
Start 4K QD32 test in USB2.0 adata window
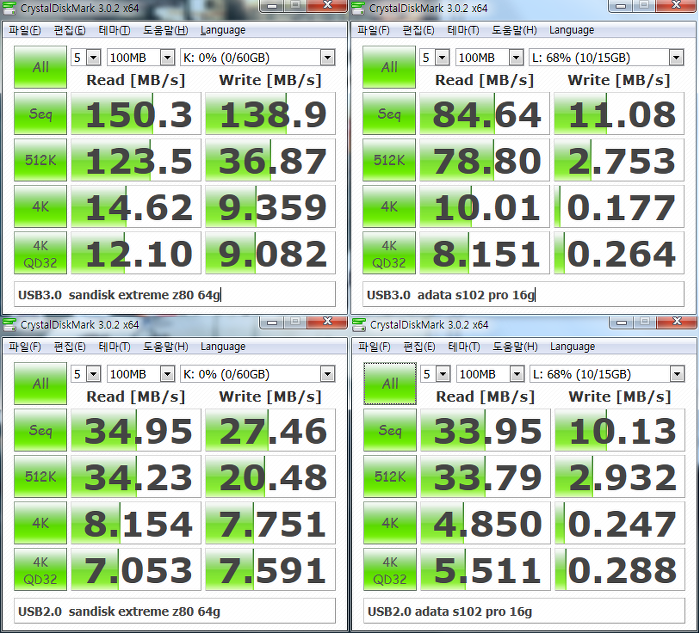(x=390, y=569)
